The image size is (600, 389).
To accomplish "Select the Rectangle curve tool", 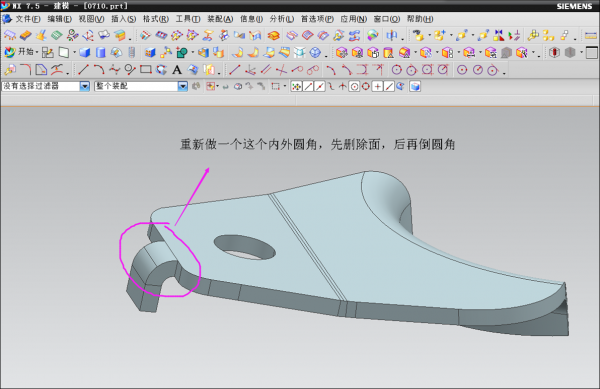I will pos(145,70).
